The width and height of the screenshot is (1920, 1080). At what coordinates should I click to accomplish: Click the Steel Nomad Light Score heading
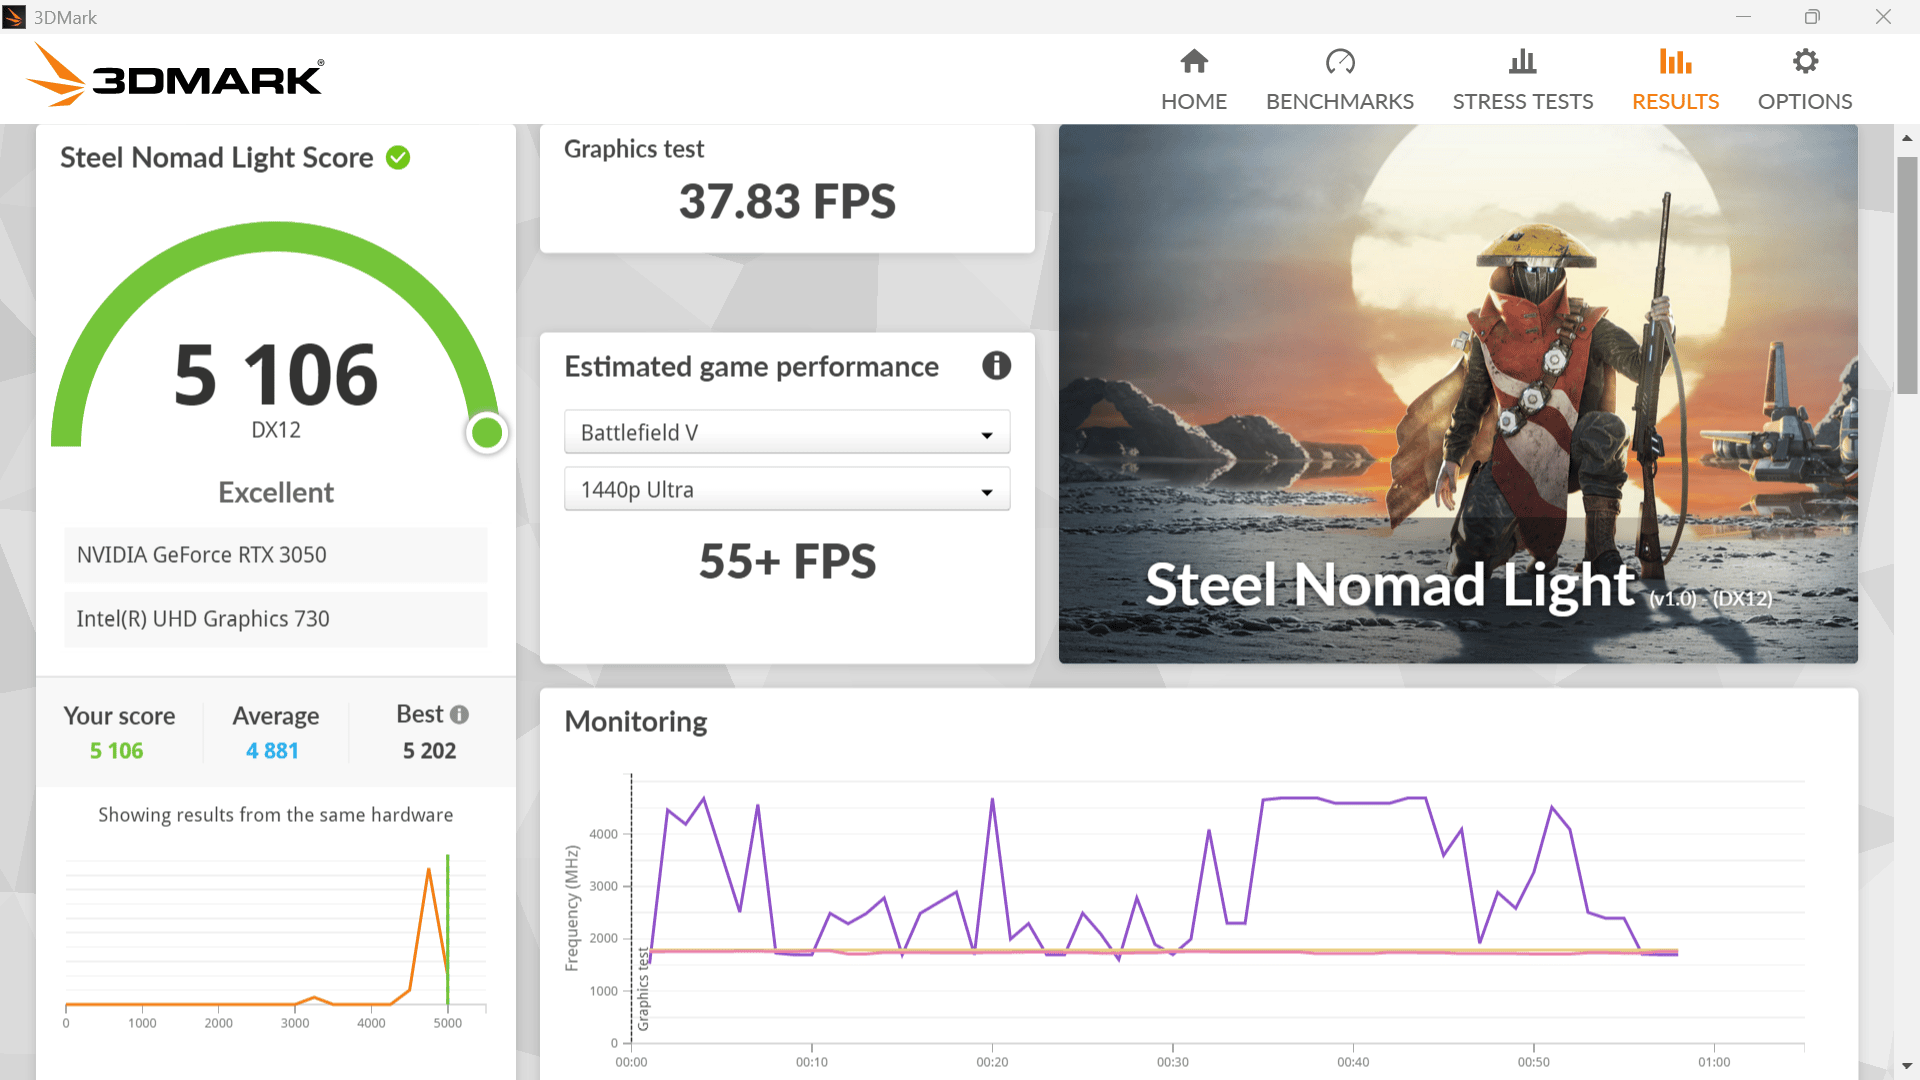pyautogui.click(x=216, y=158)
